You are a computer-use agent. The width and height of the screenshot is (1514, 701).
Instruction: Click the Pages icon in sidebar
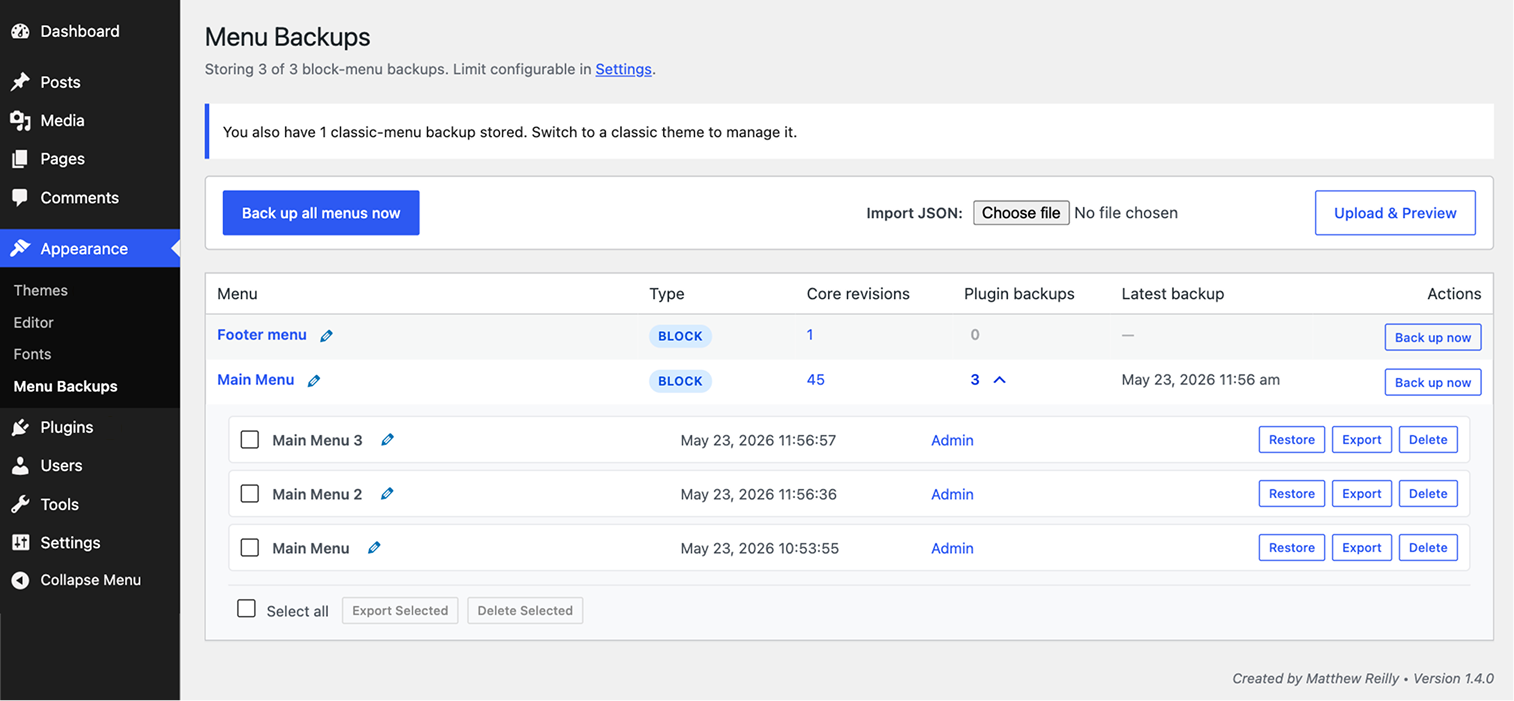click(x=20, y=159)
